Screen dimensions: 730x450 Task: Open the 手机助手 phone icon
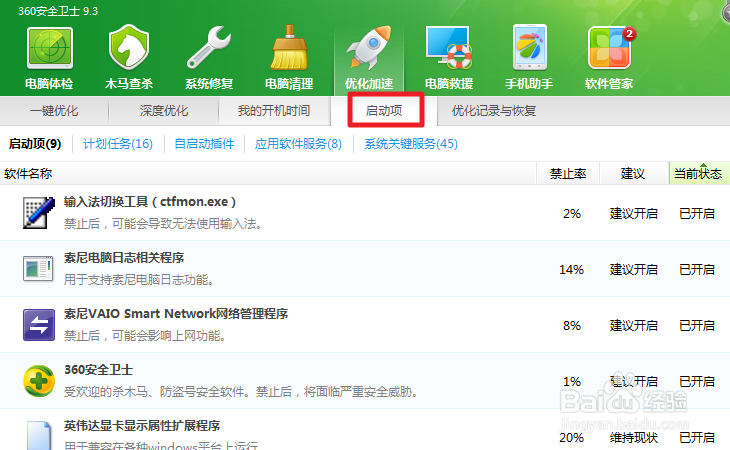[529, 47]
